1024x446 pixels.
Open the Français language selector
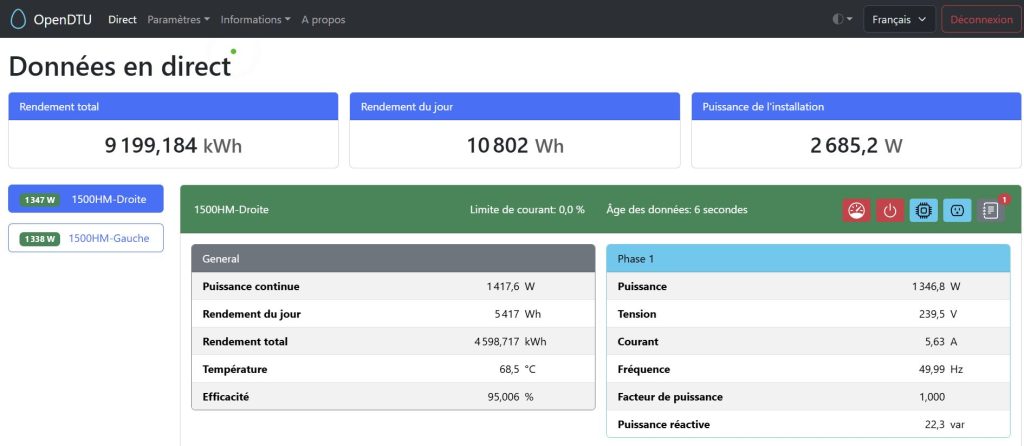point(899,19)
